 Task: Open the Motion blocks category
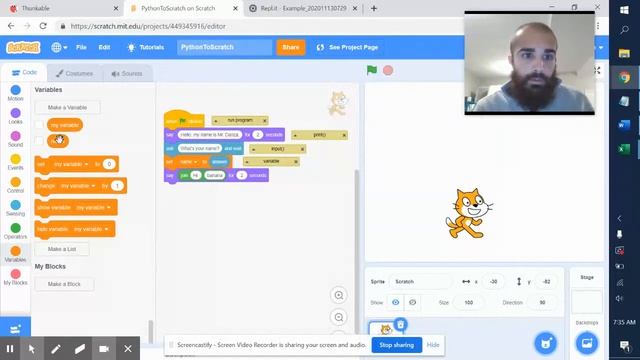16,93
